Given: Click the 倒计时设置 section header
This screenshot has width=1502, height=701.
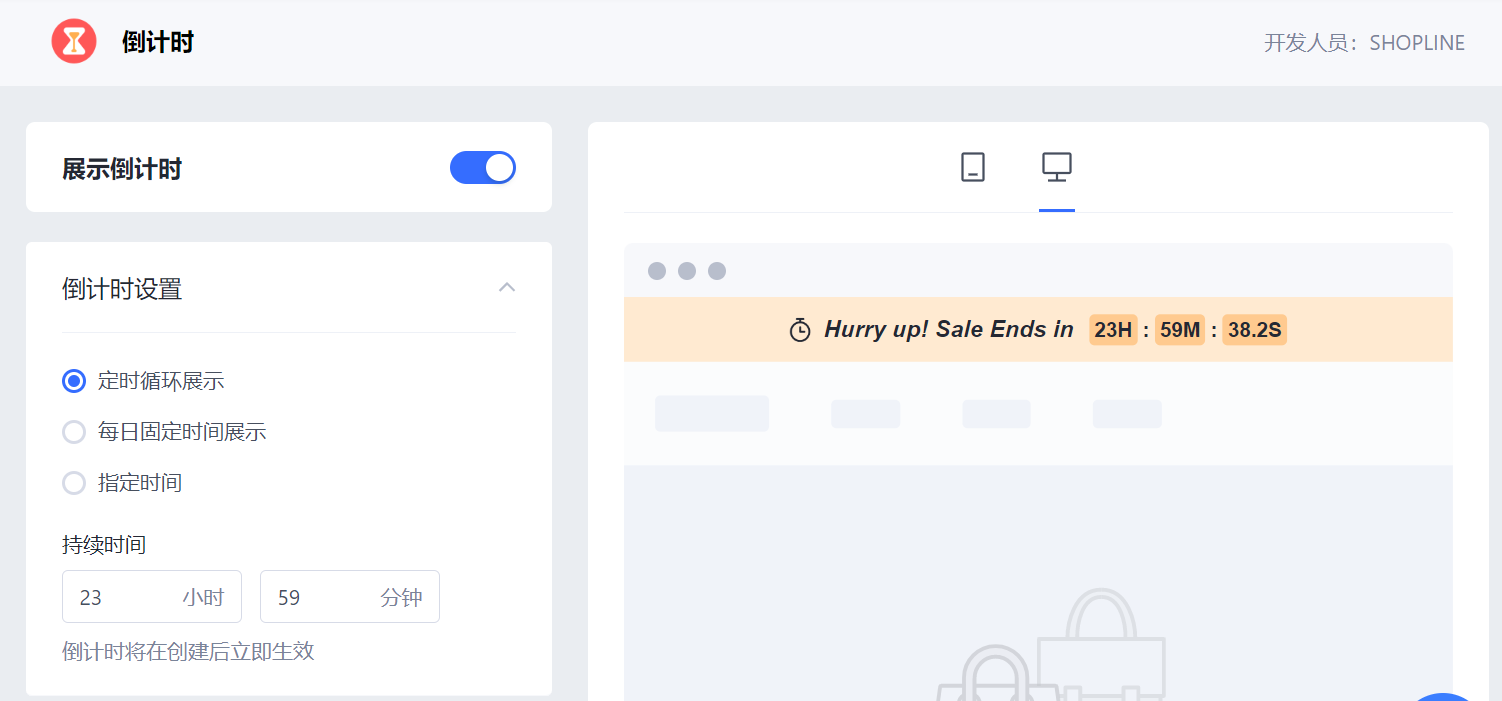Looking at the screenshot, I should pos(122,290).
